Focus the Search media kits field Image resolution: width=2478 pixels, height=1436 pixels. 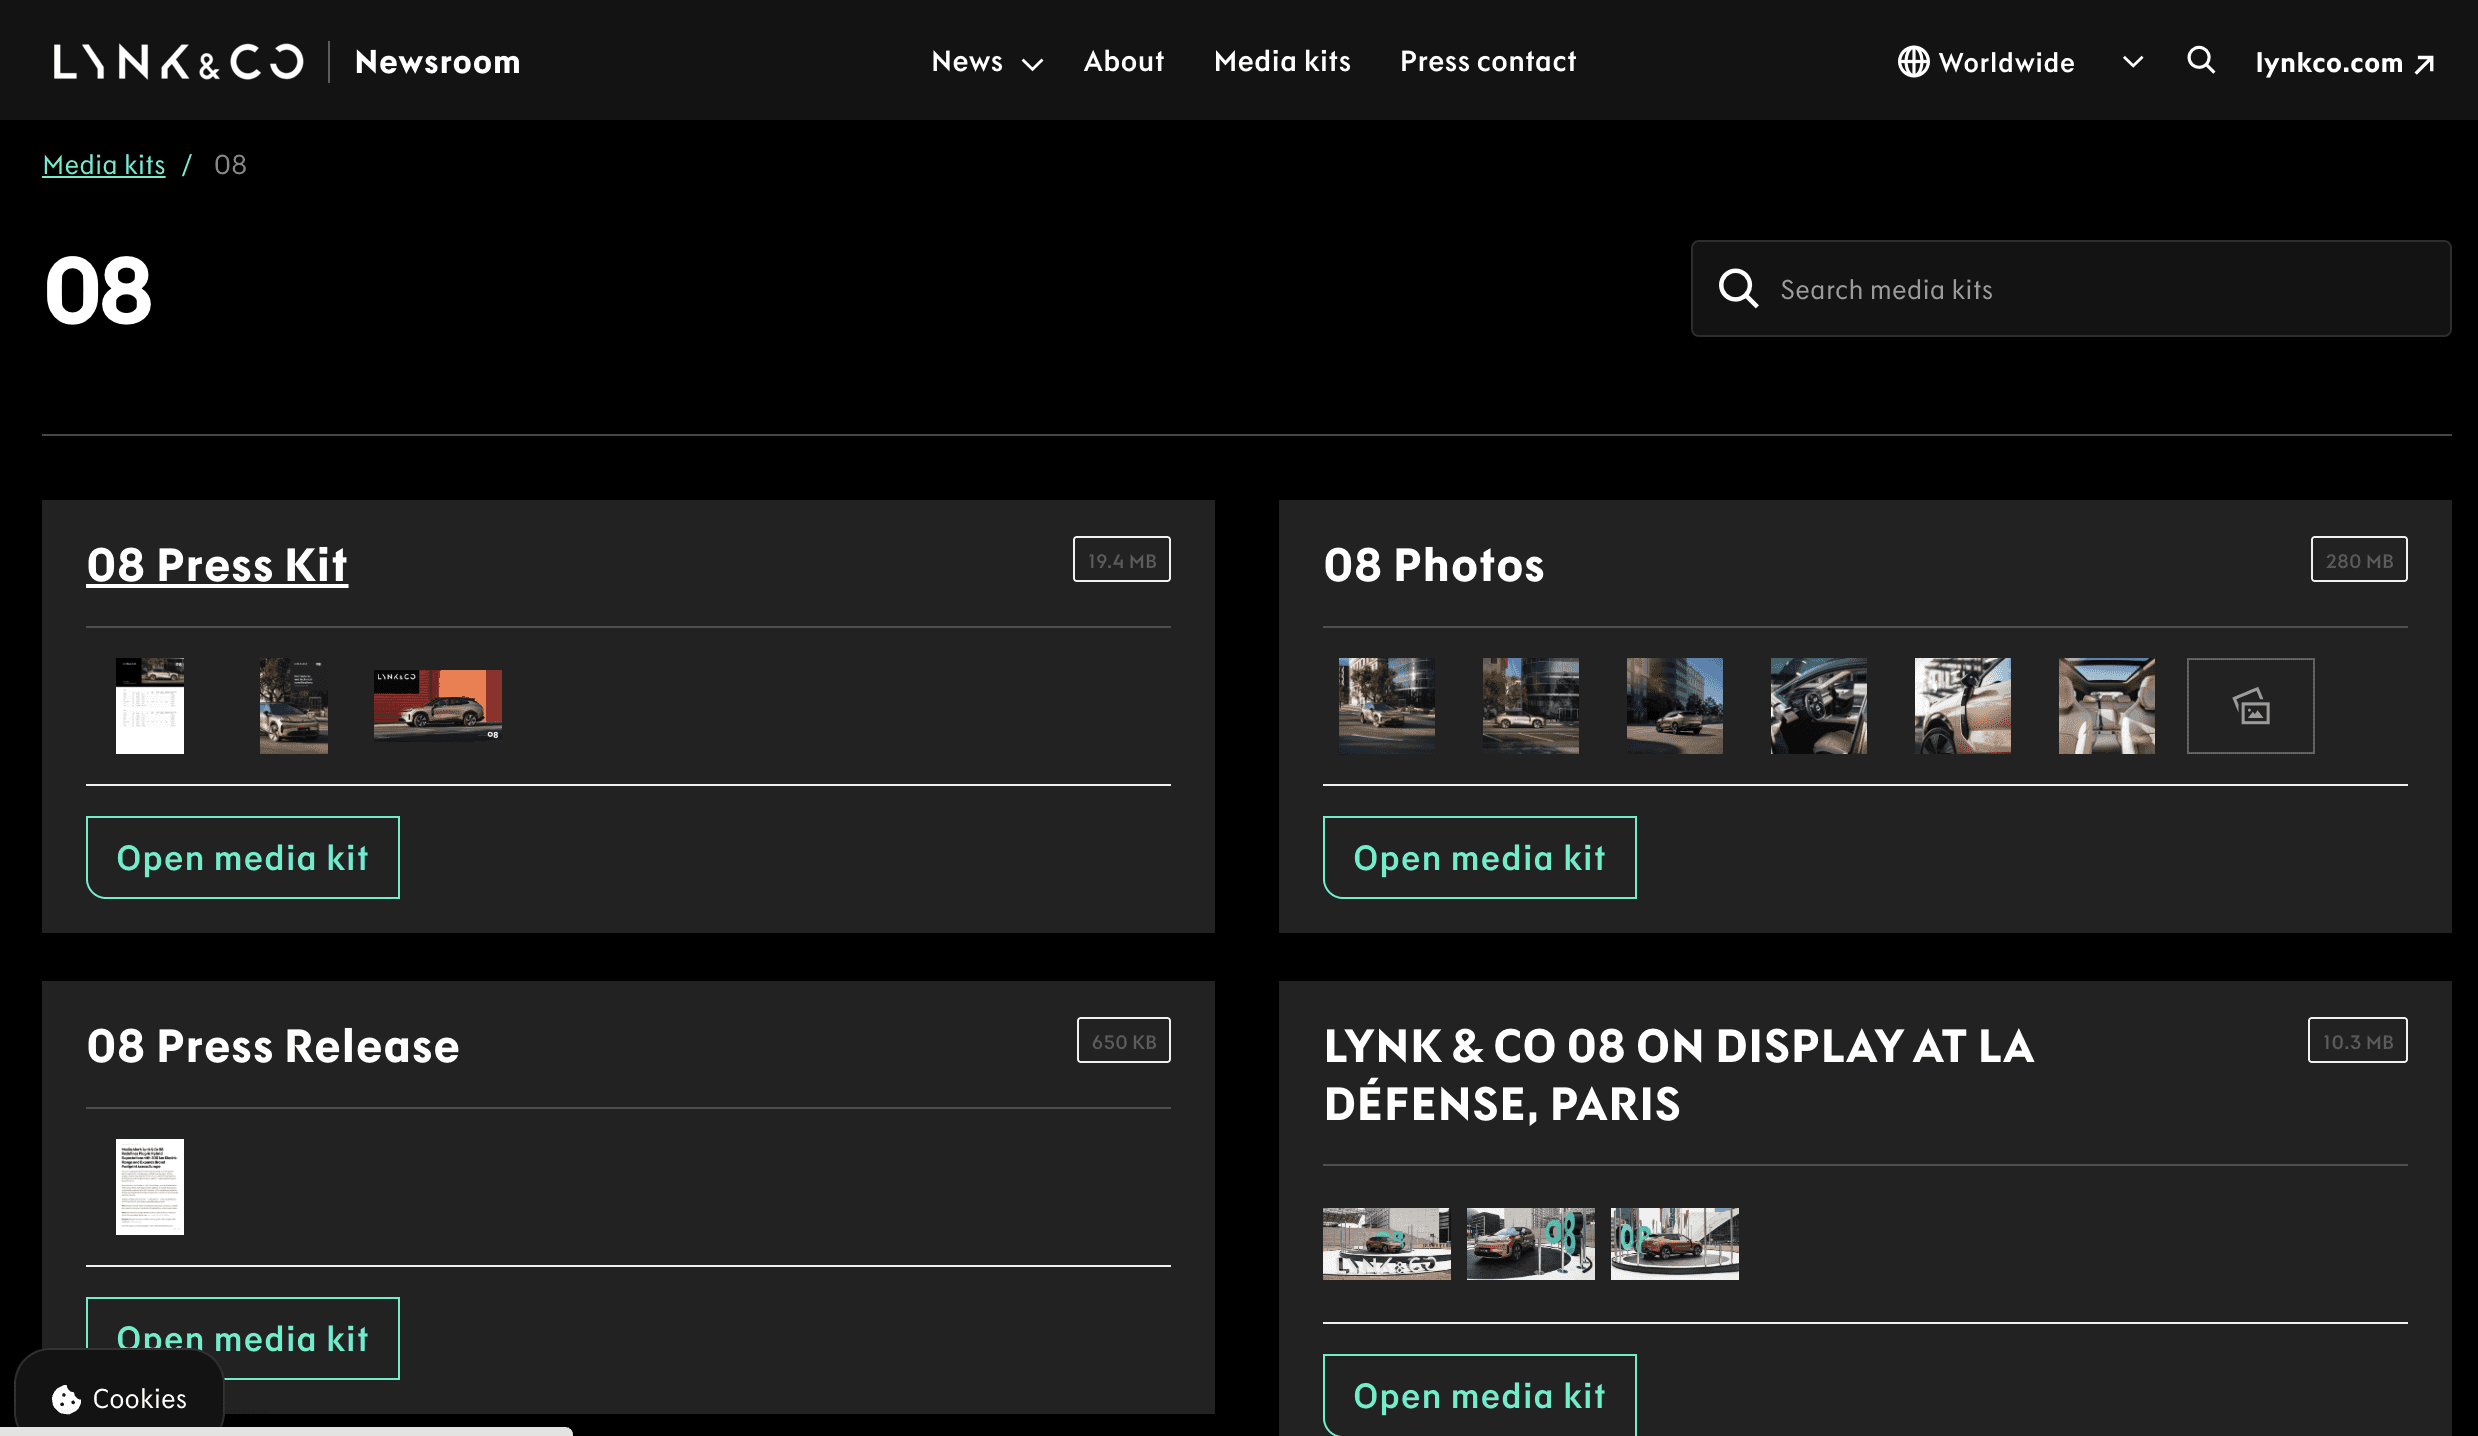click(x=2071, y=289)
